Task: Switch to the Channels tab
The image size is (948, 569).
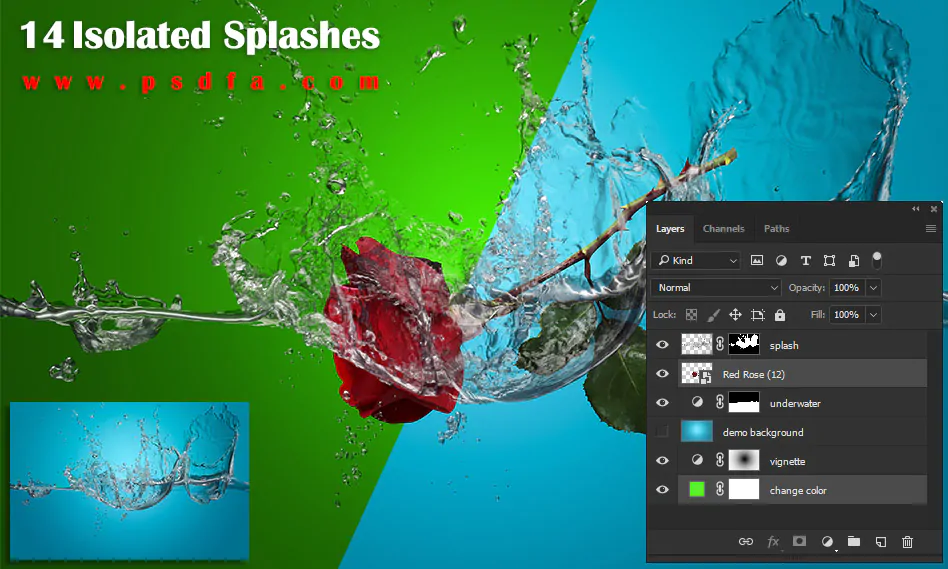Action: [x=724, y=229]
